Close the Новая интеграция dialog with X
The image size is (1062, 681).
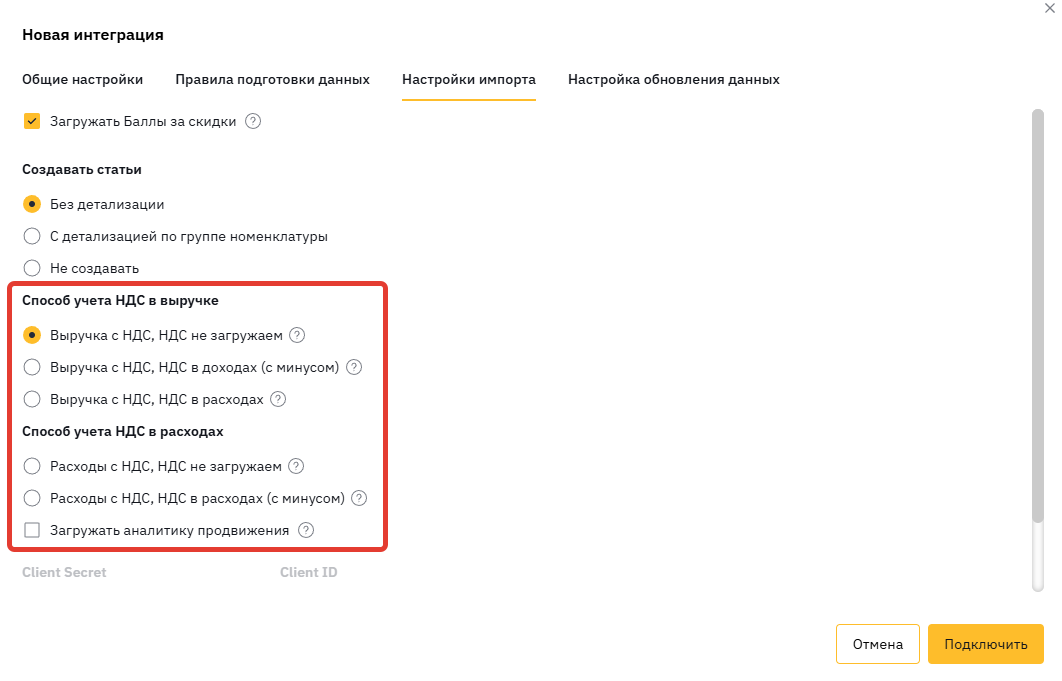(x=1050, y=8)
